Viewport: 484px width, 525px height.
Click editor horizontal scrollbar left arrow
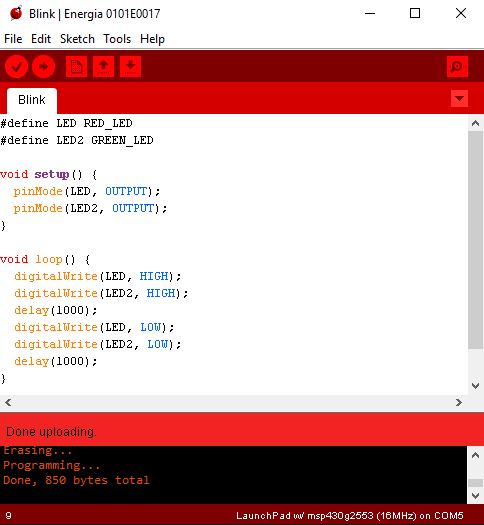click(8, 402)
